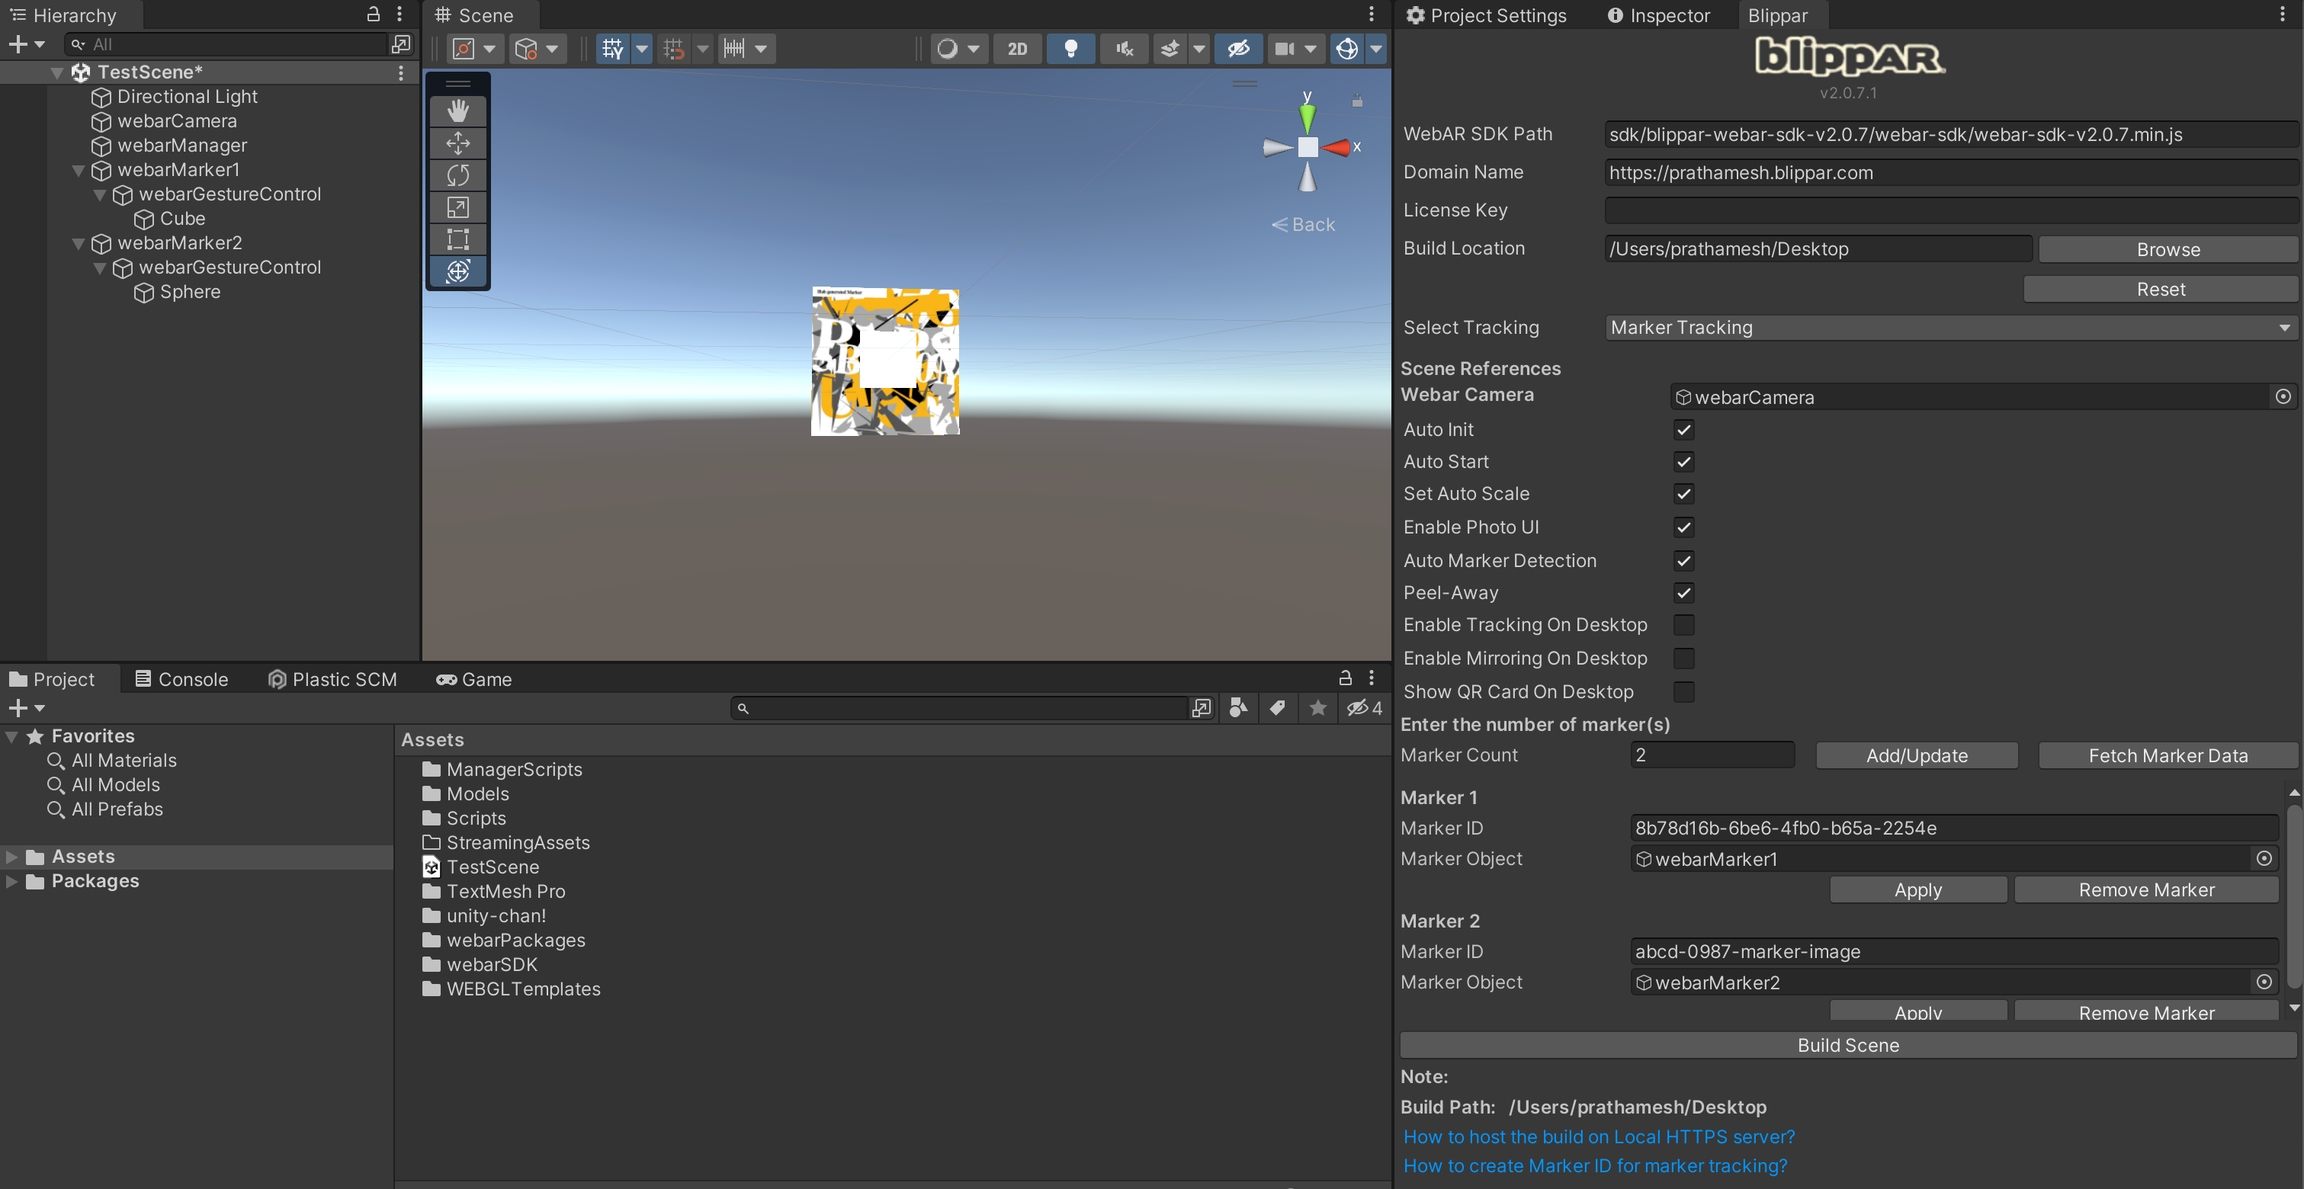
Task: Toggle scene audio mute icon
Action: (x=1124, y=48)
